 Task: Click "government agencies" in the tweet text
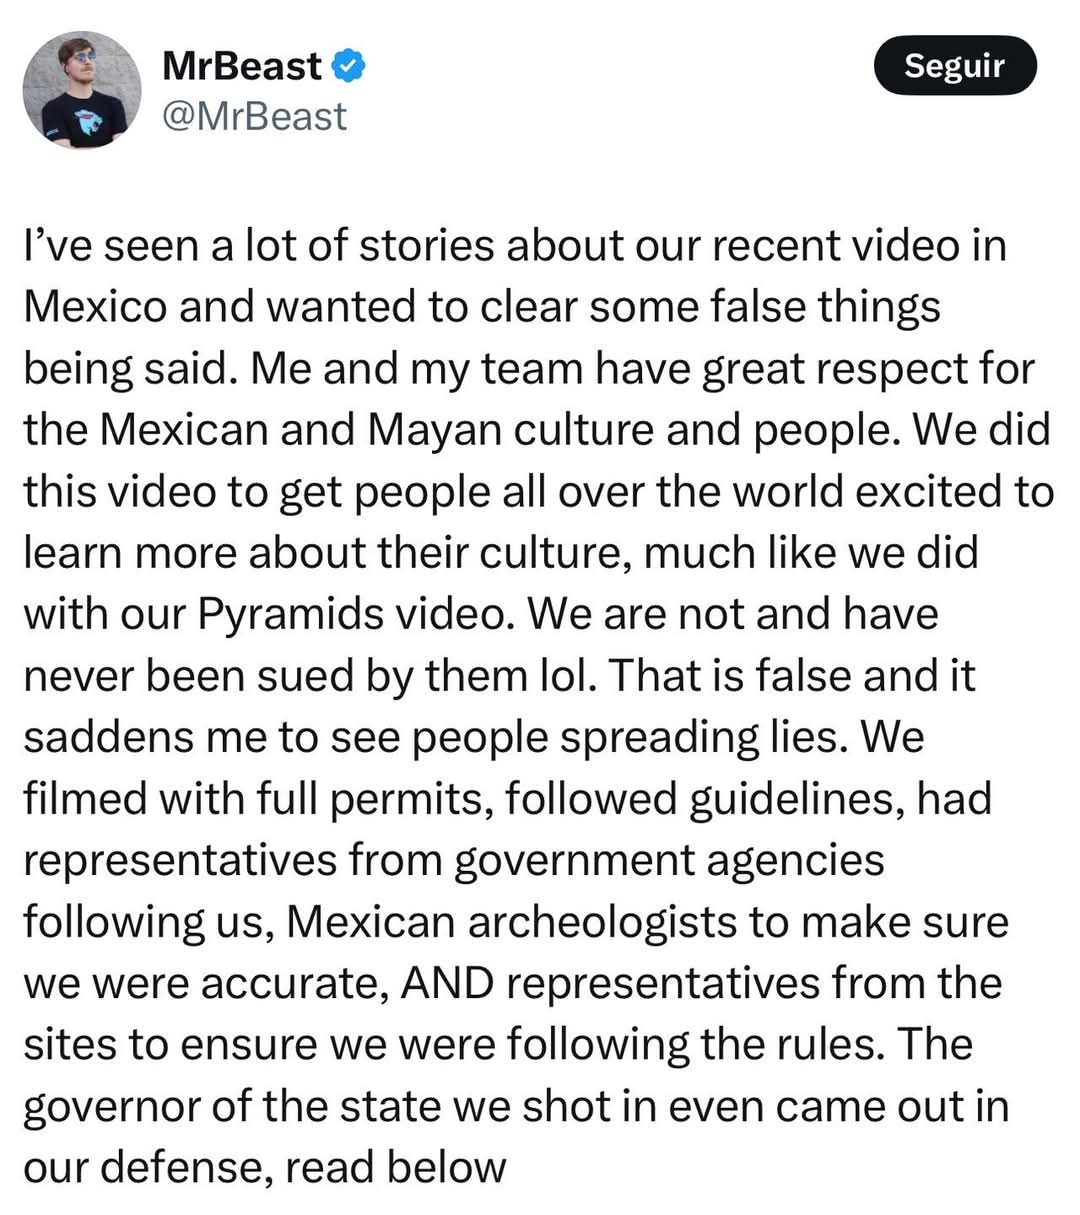[668, 860]
